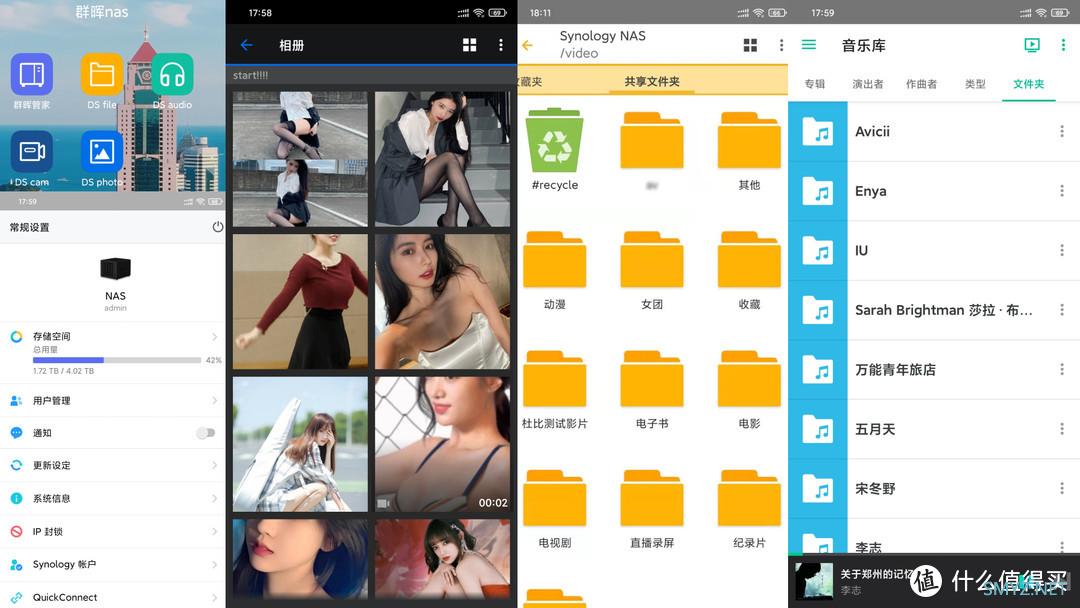
Task: Open IP 封锁 settings
Action: point(113,532)
